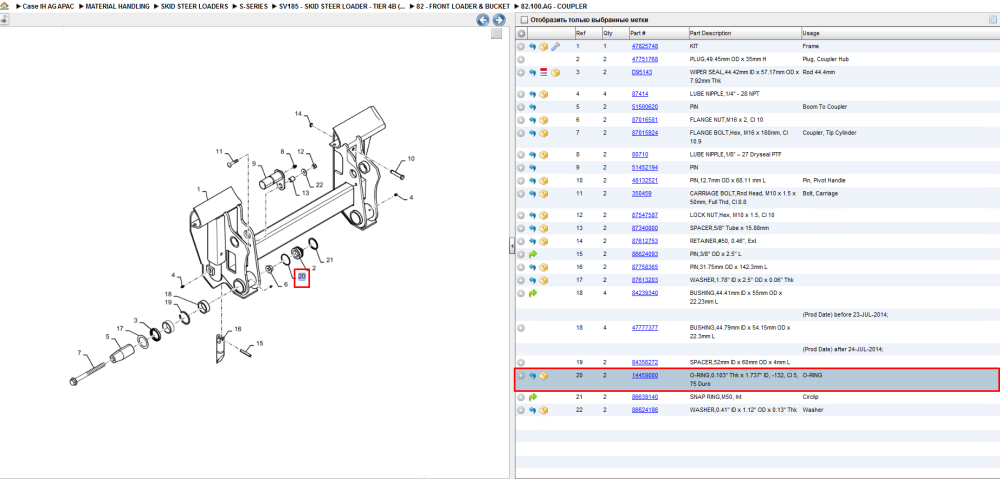Click add-all plus icon in table header

[521, 33]
